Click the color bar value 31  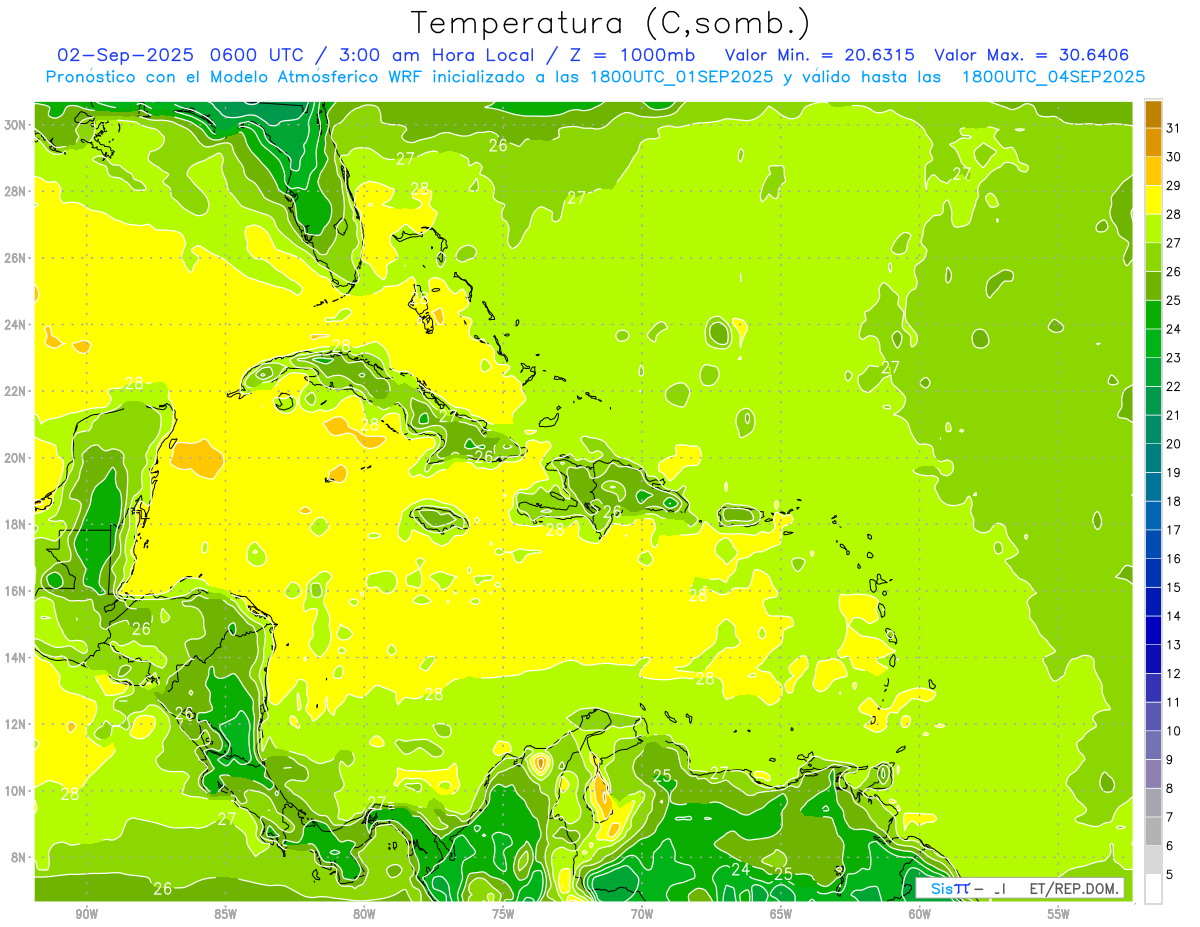pyautogui.click(x=1174, y=127)
